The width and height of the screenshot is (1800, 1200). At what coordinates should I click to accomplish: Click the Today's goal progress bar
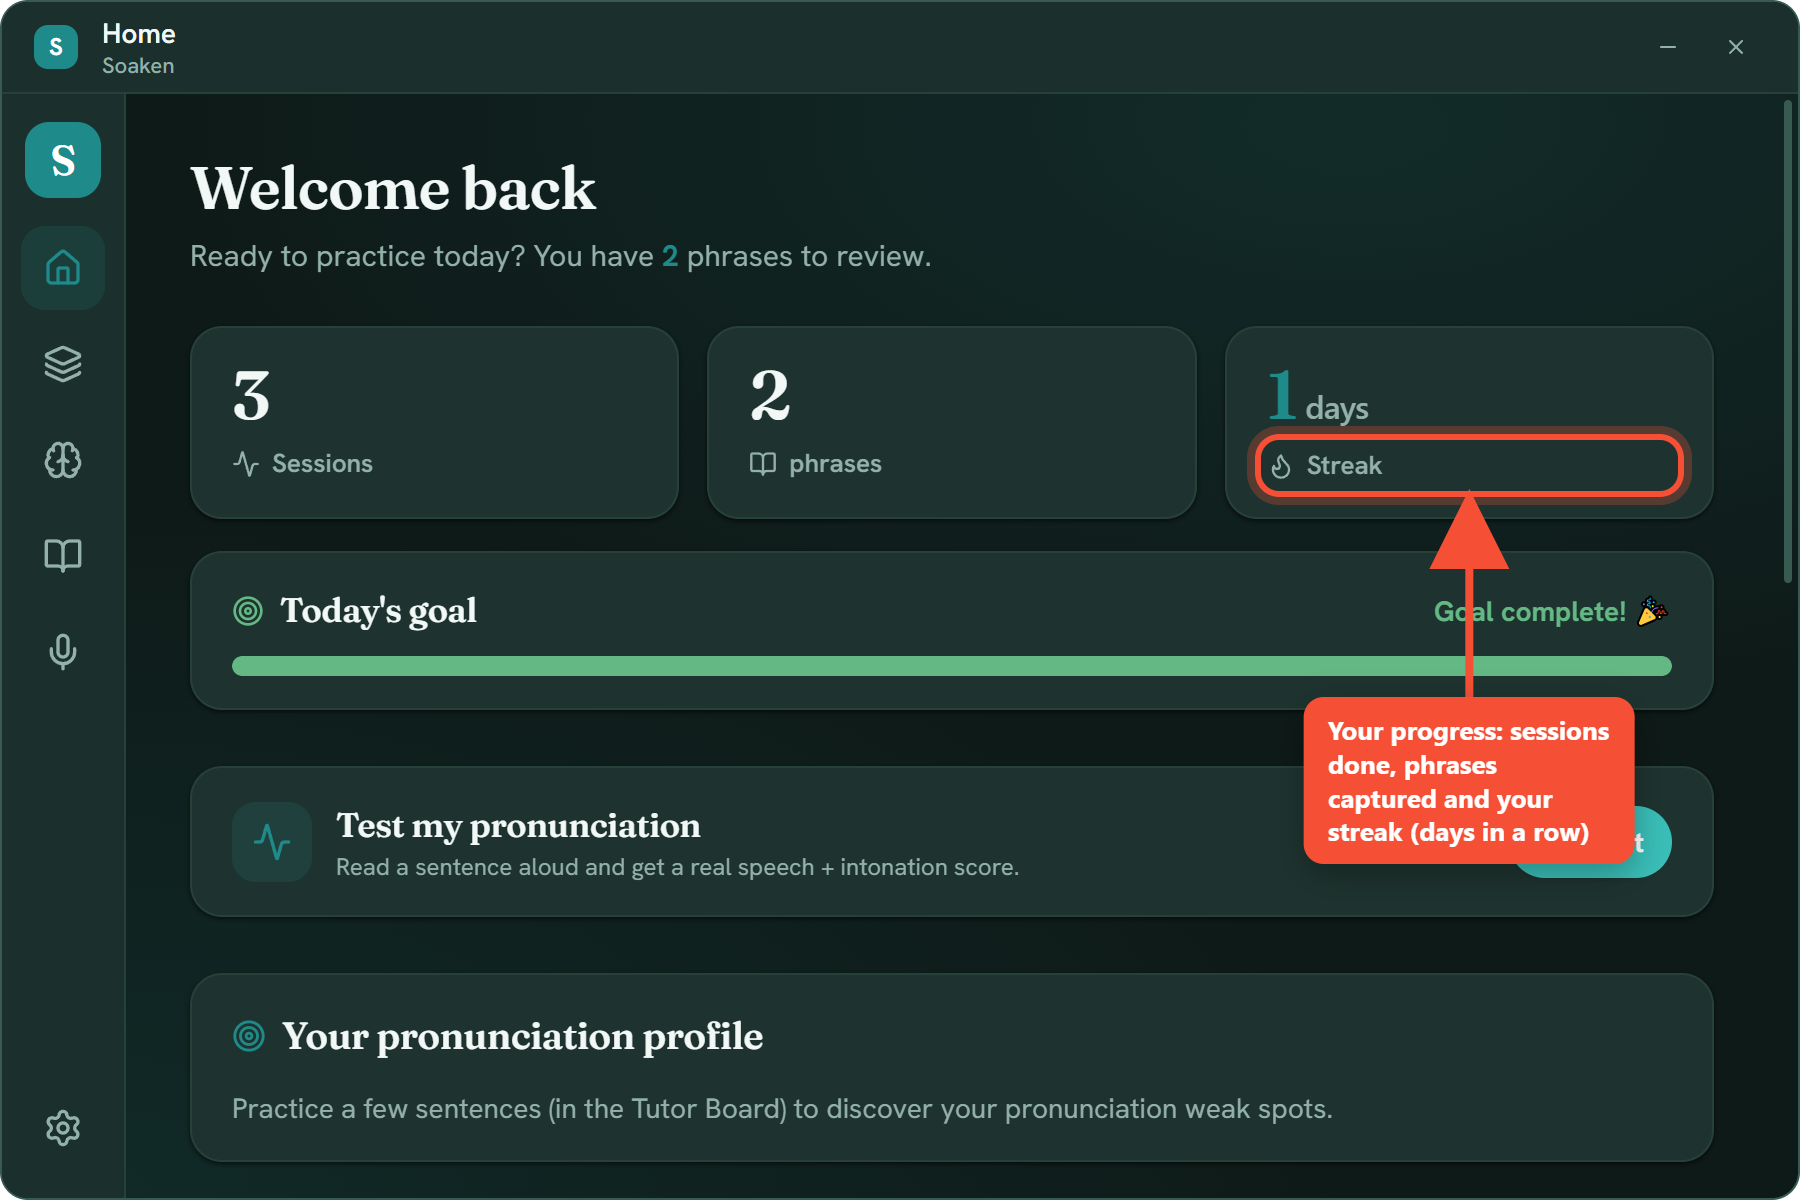(952, 666)
